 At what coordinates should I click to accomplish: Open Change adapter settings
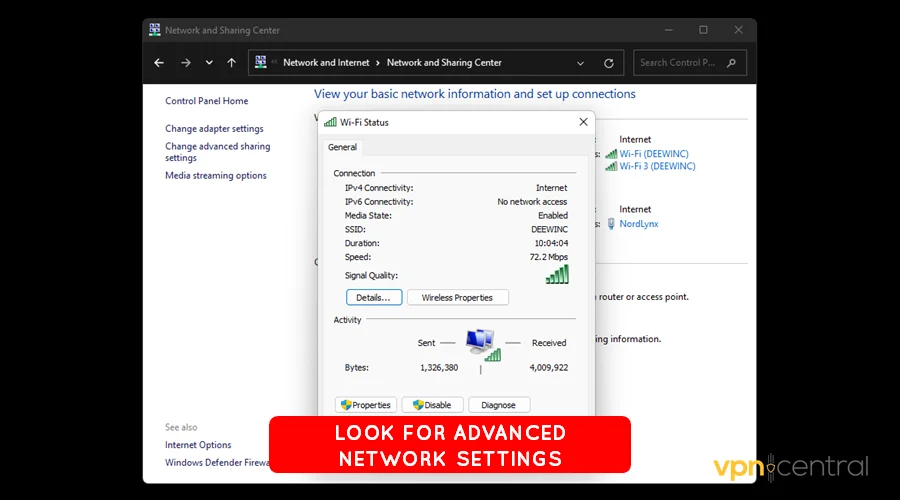point(214,129)
